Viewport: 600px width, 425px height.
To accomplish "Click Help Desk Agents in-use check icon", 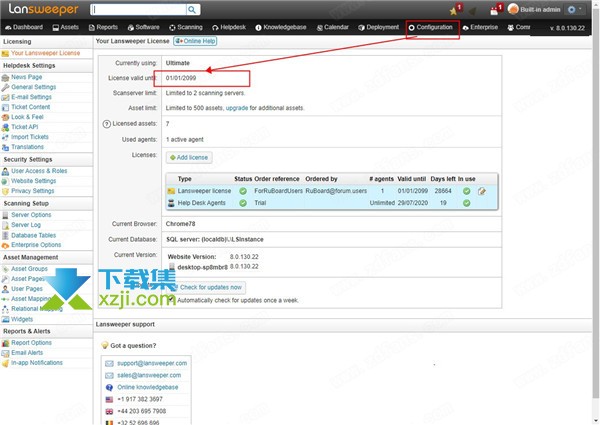I will click(466, 203).
